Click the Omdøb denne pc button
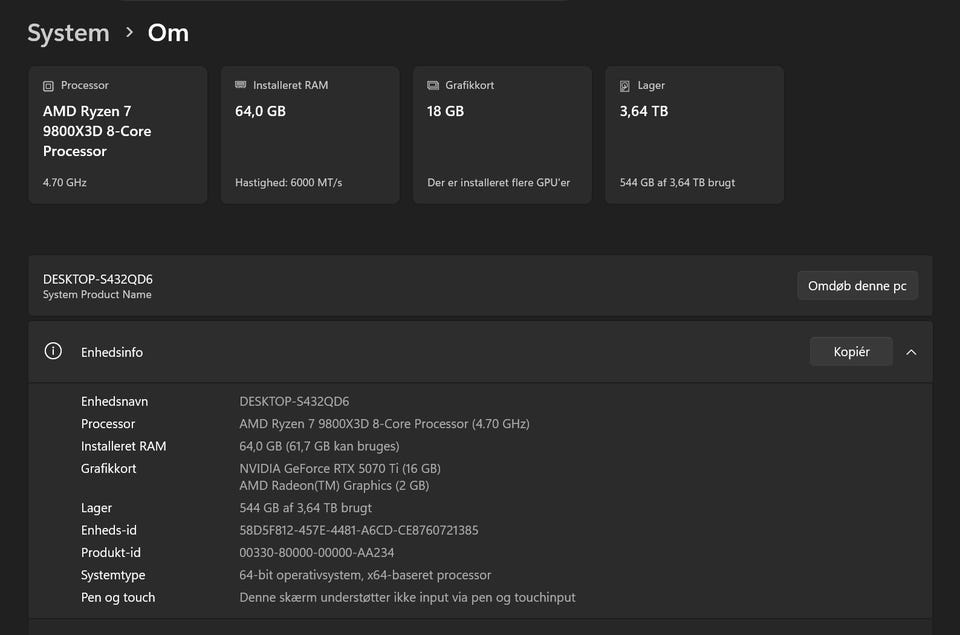The height and width of the screenshot is (635, 960). point(857,285)
